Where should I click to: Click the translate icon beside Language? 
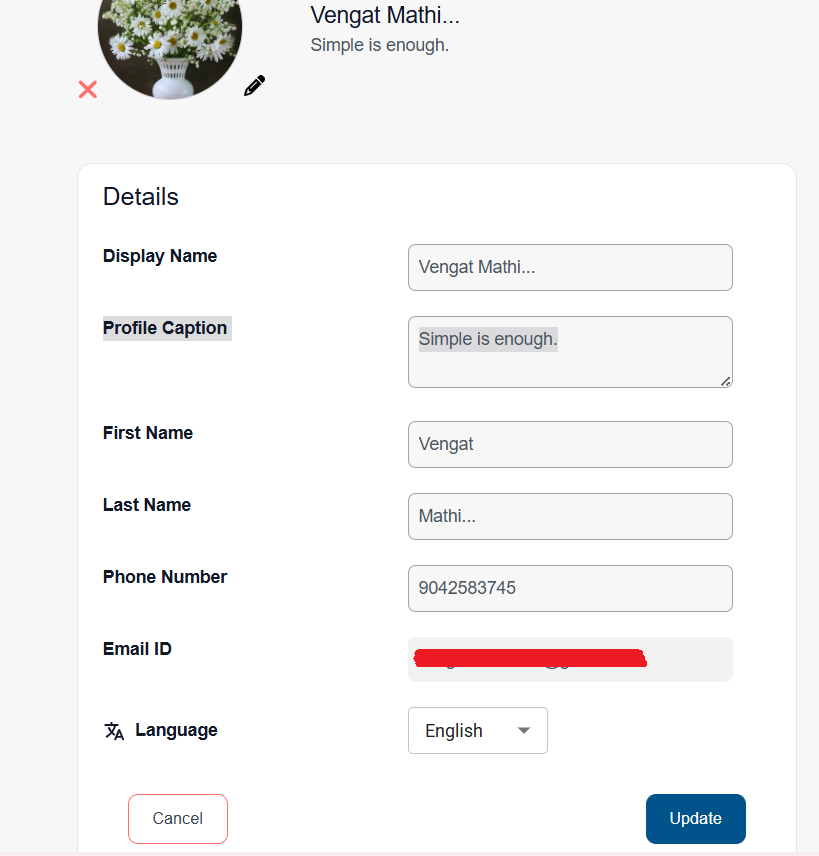(114, 730)
